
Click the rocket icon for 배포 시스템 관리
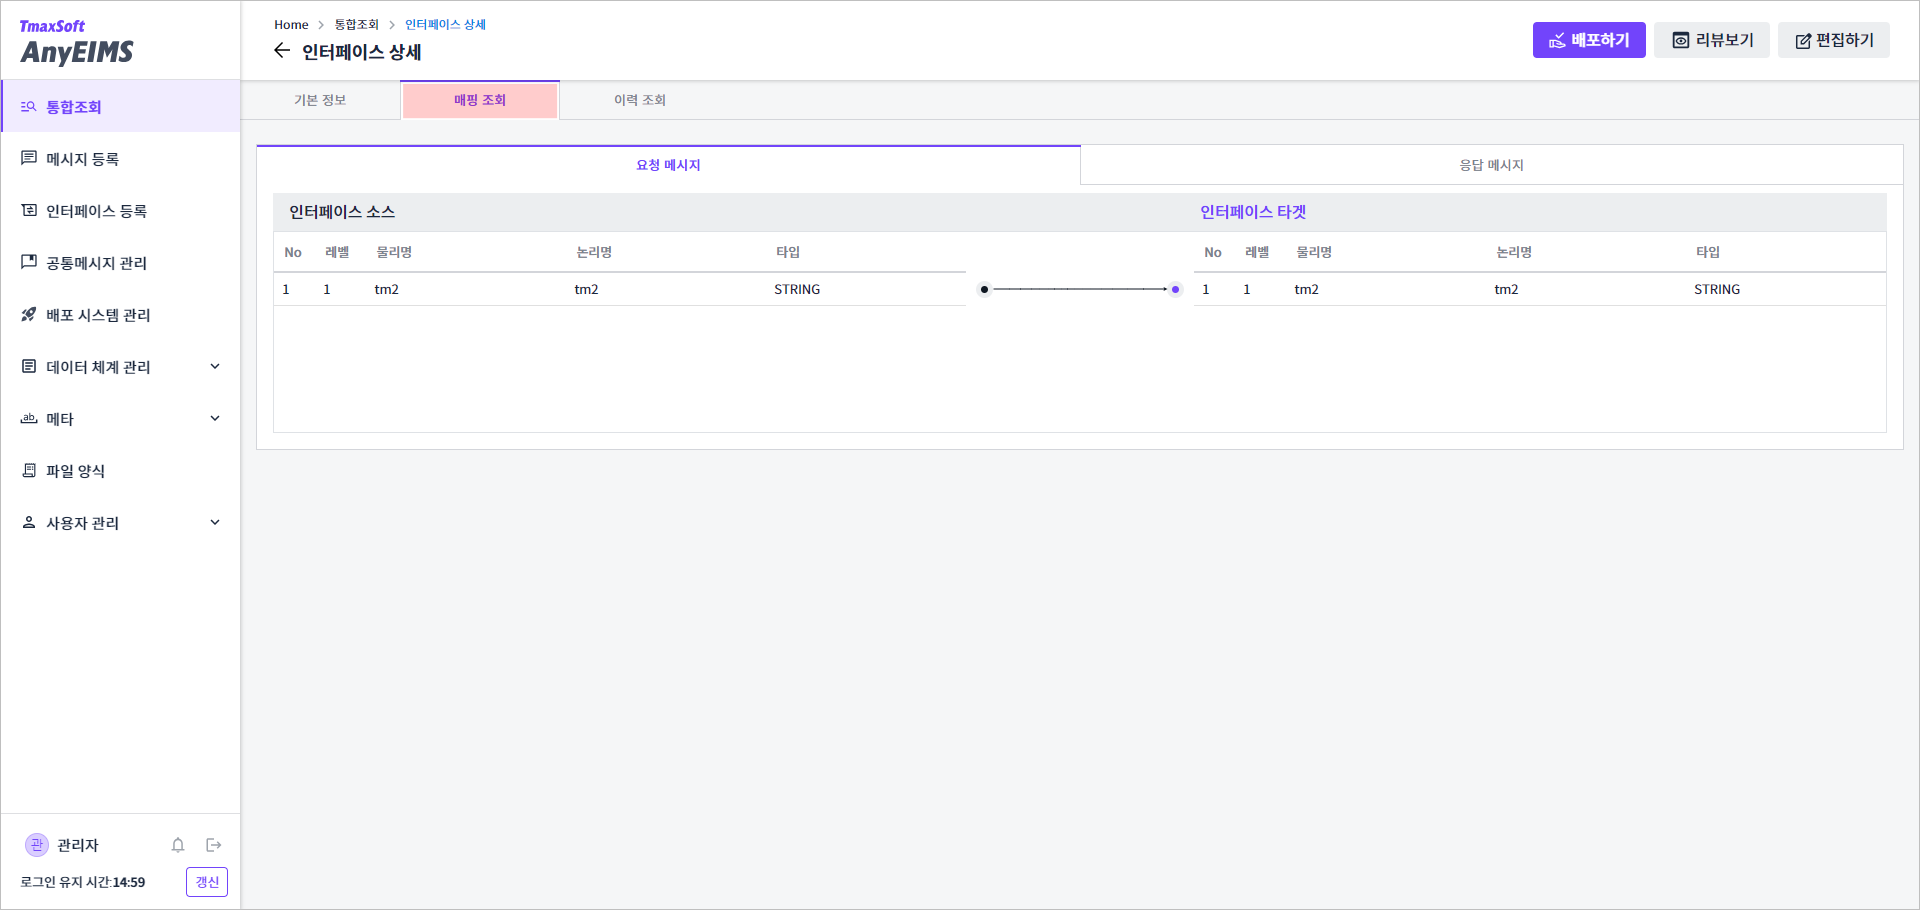click(x=29, y=314)
